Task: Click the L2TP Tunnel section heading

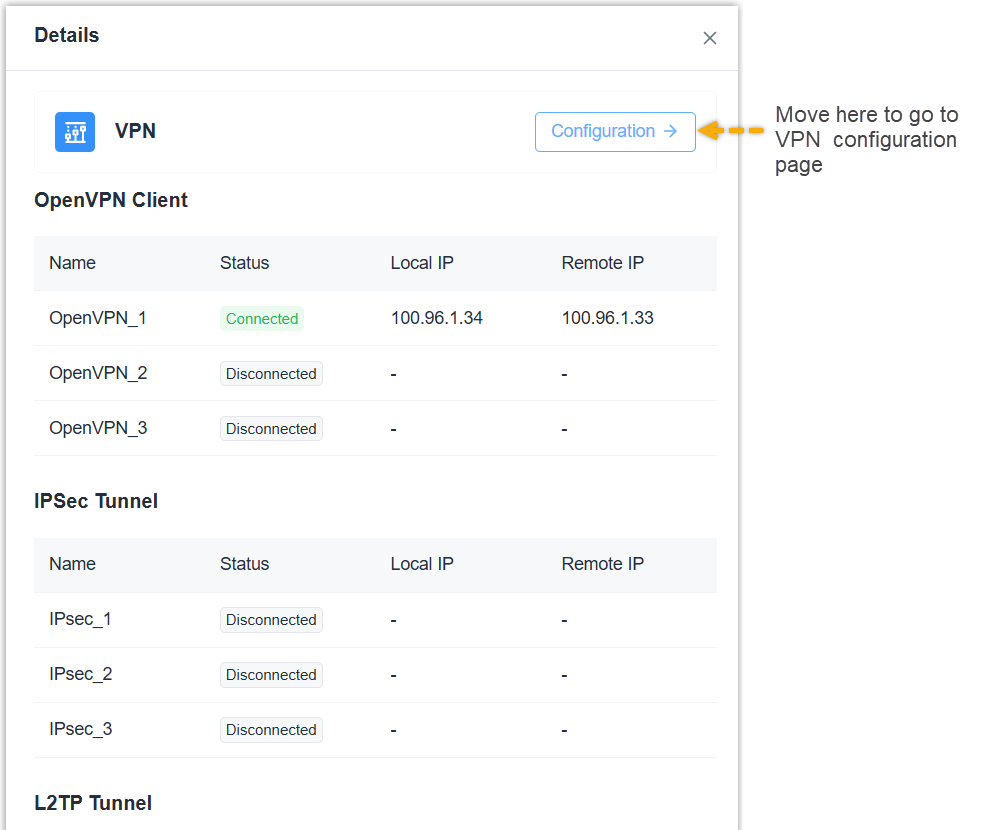Action: coord(93,803)
